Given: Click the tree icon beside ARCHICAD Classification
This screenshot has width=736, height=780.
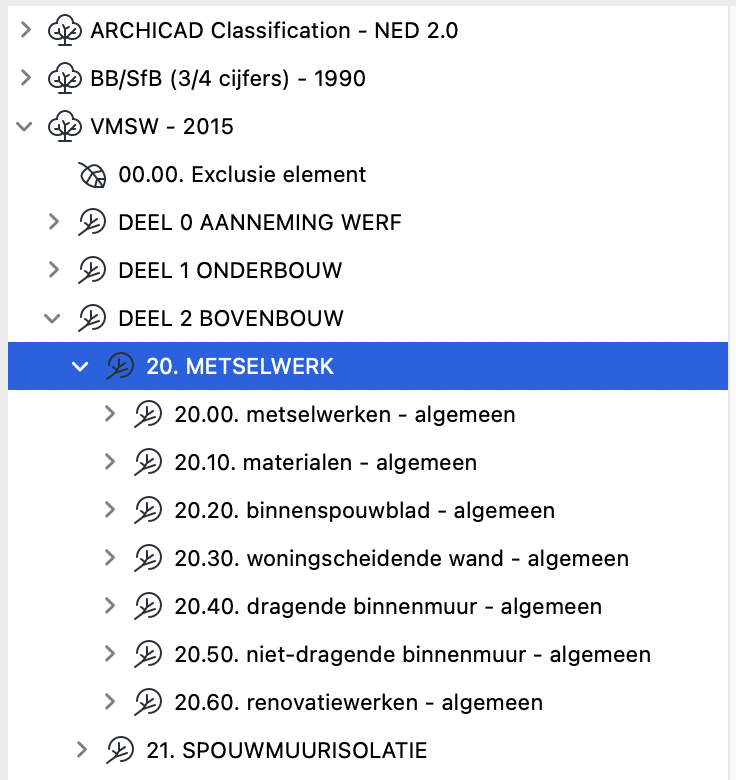Looking at the screenshot, I should 65,31.
